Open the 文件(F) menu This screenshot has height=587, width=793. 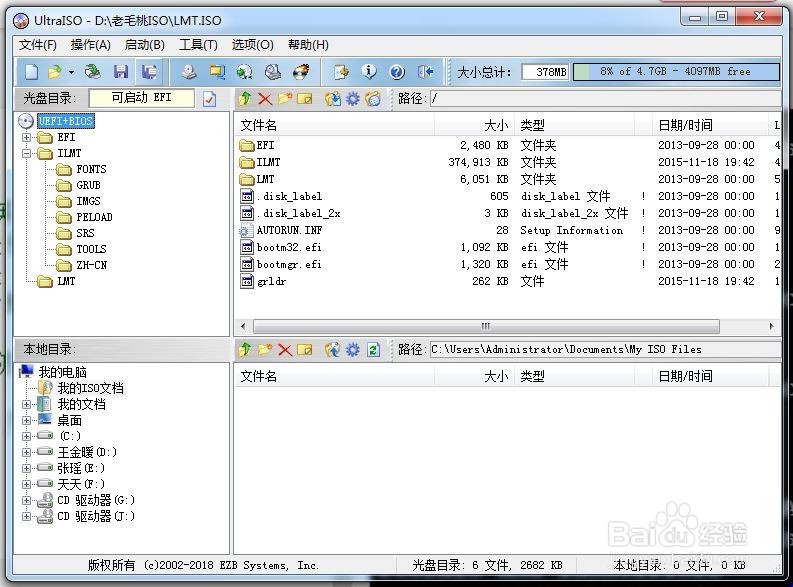point(38,45)
